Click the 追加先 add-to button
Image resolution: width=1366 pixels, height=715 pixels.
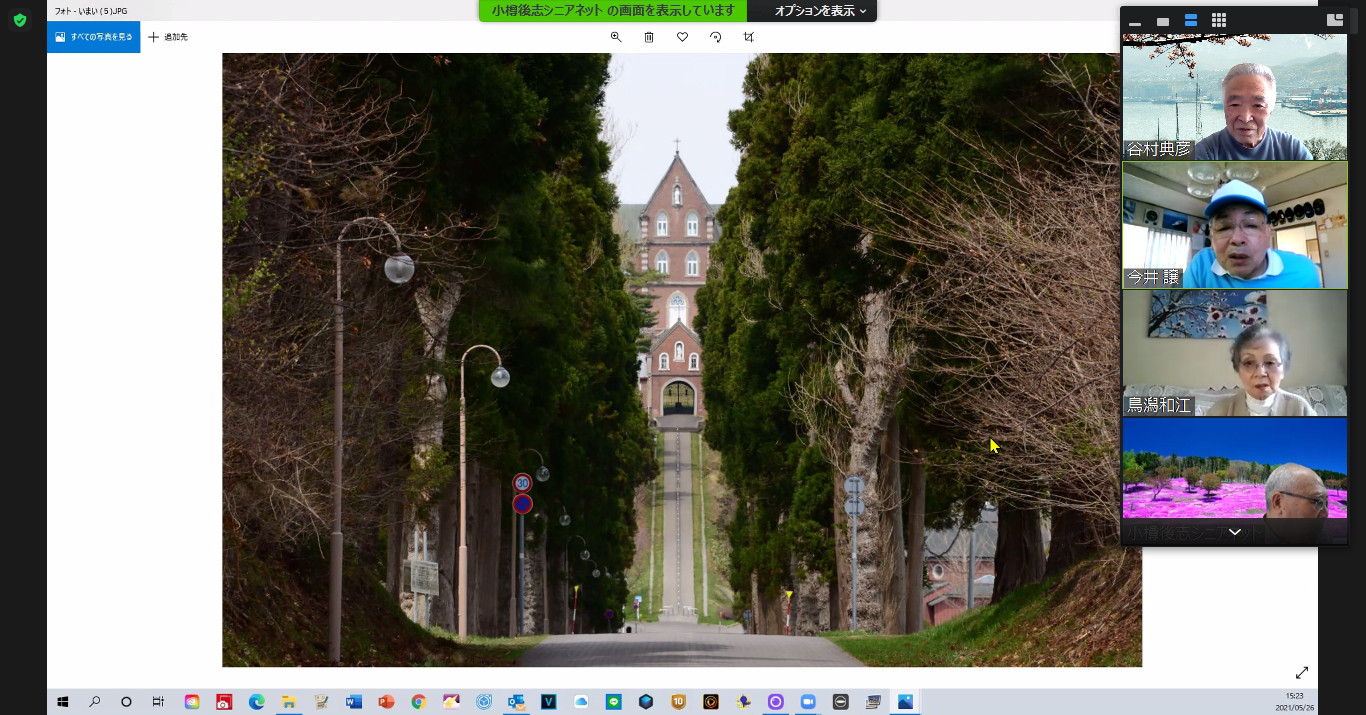click(168, 37)
